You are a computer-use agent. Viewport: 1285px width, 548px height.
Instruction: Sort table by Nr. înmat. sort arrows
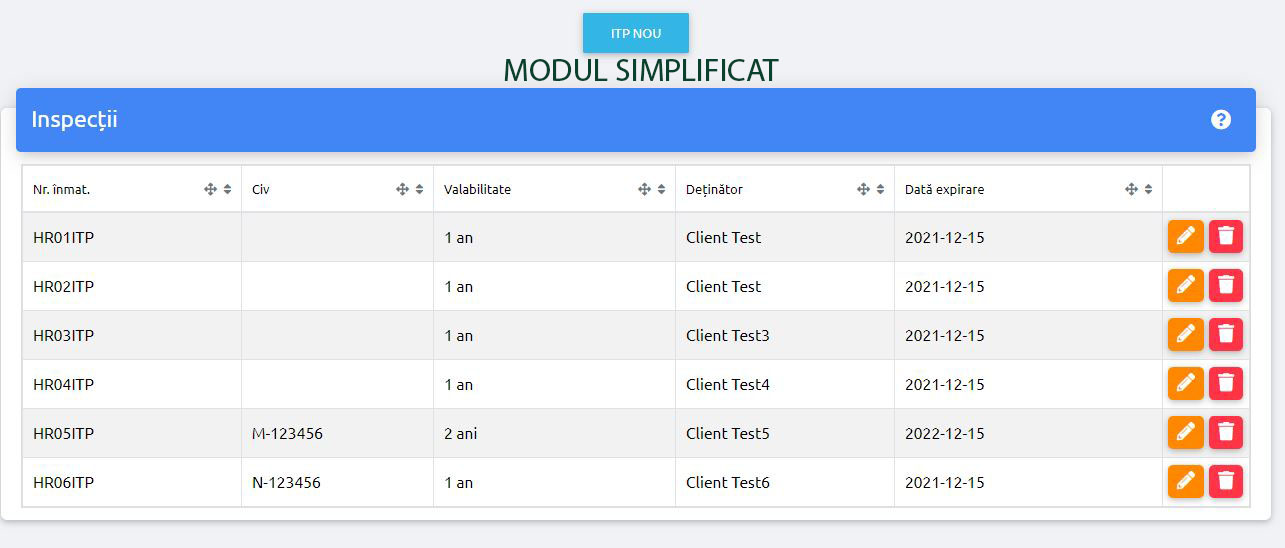coord(228,189)
